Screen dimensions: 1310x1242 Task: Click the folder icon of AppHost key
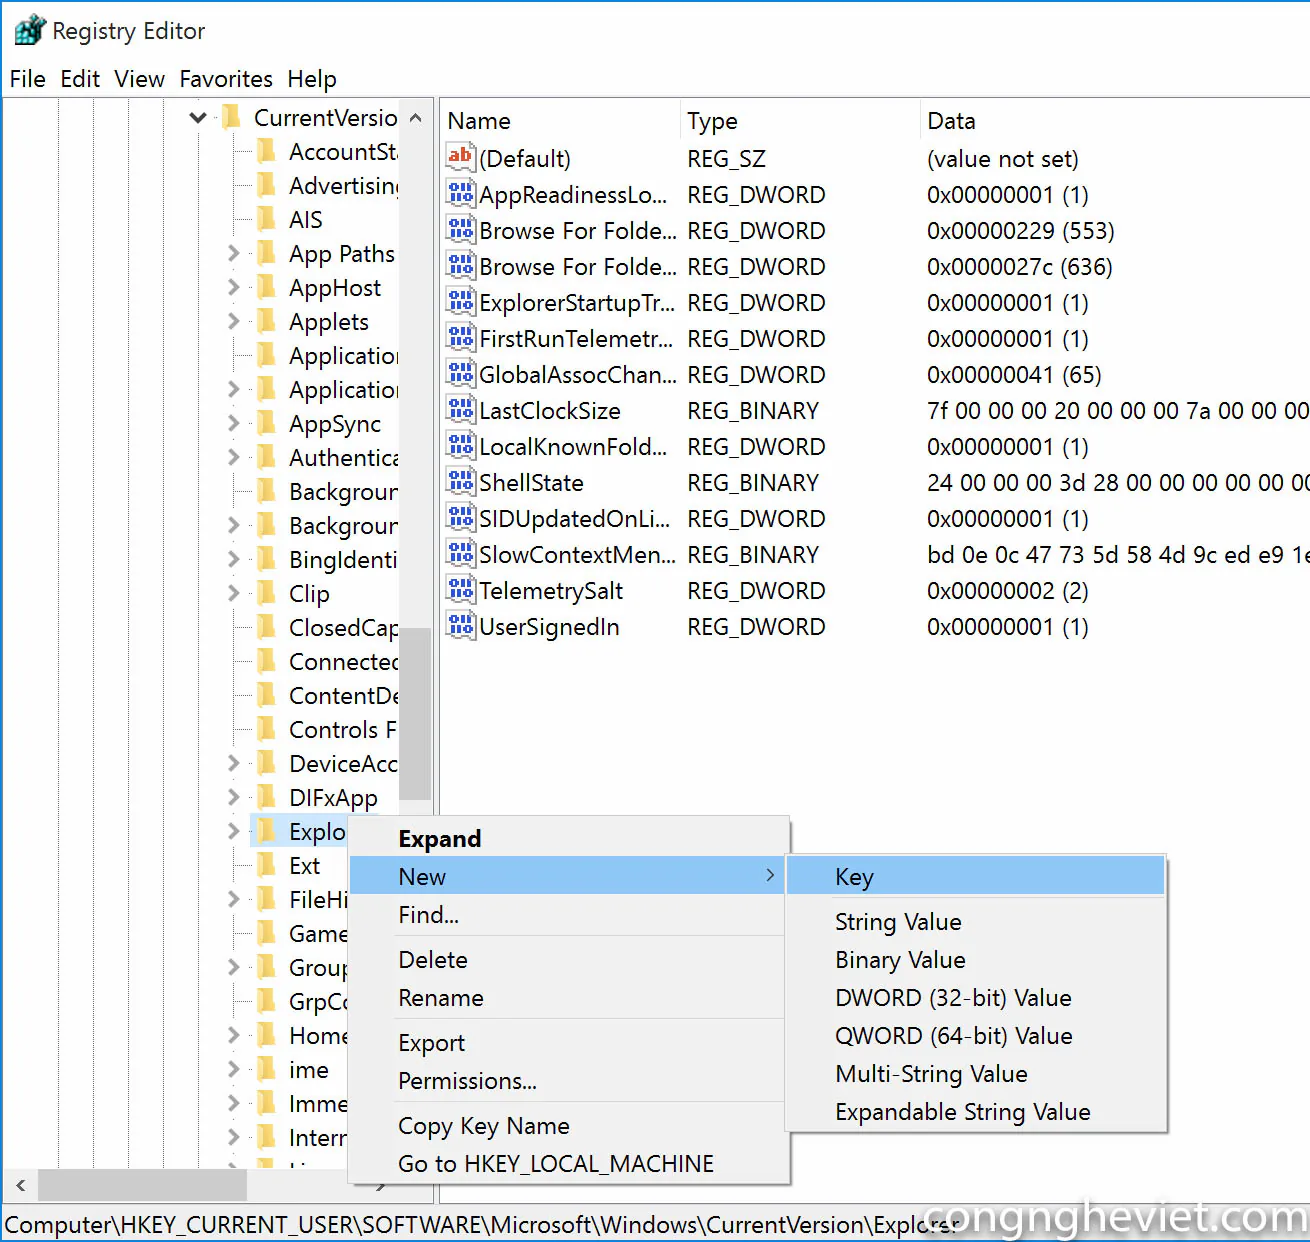tap(266, 287)
